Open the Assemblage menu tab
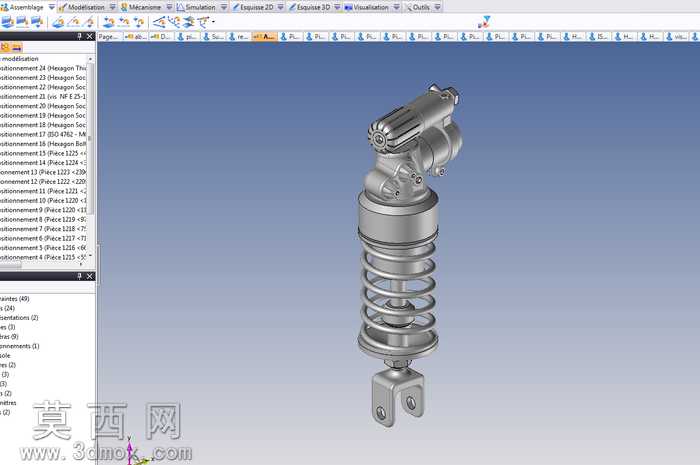Image resolution: width=700 pixels, height=465 pixels. pos(23,7)
